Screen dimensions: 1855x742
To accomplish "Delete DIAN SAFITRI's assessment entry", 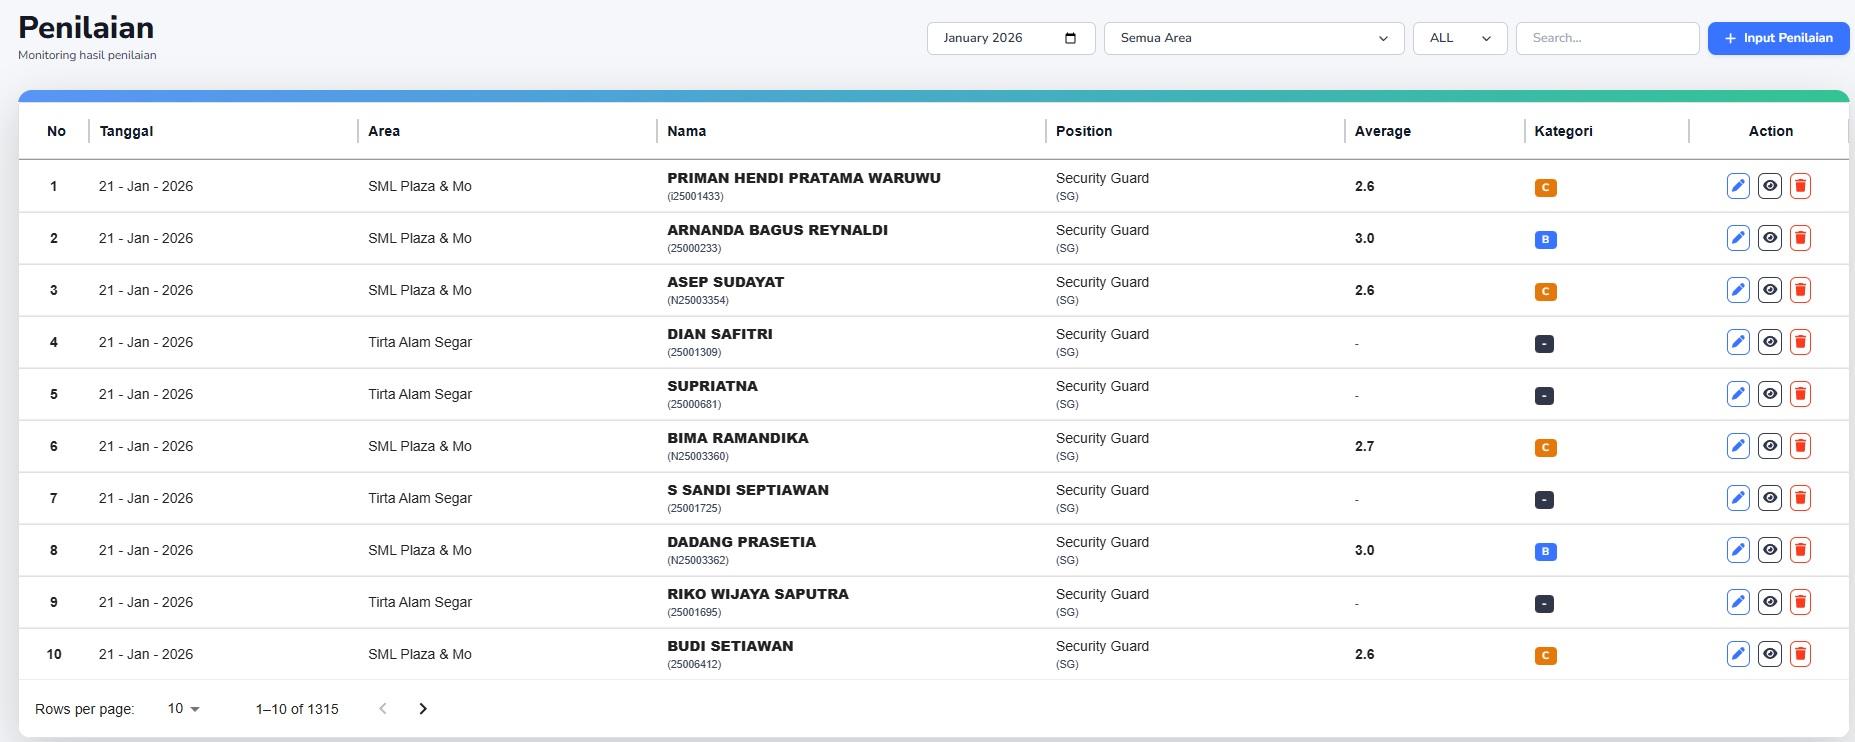I will (x=1800, y=342).
